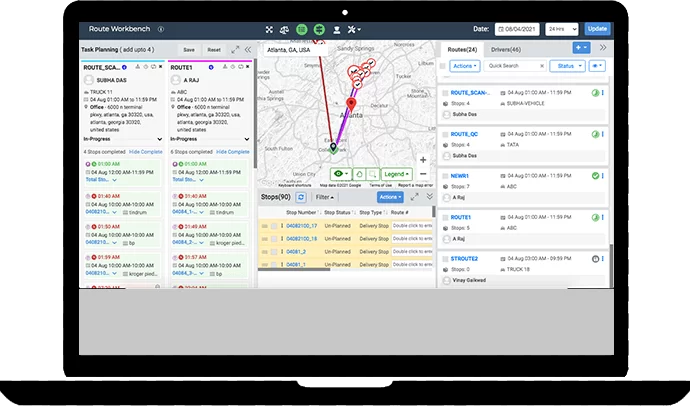Image resolution: width=690 pixels, height=406 pixels.
Task: Open the blue Actions dropdown in Stops panel
Action: tap(390, 197)
